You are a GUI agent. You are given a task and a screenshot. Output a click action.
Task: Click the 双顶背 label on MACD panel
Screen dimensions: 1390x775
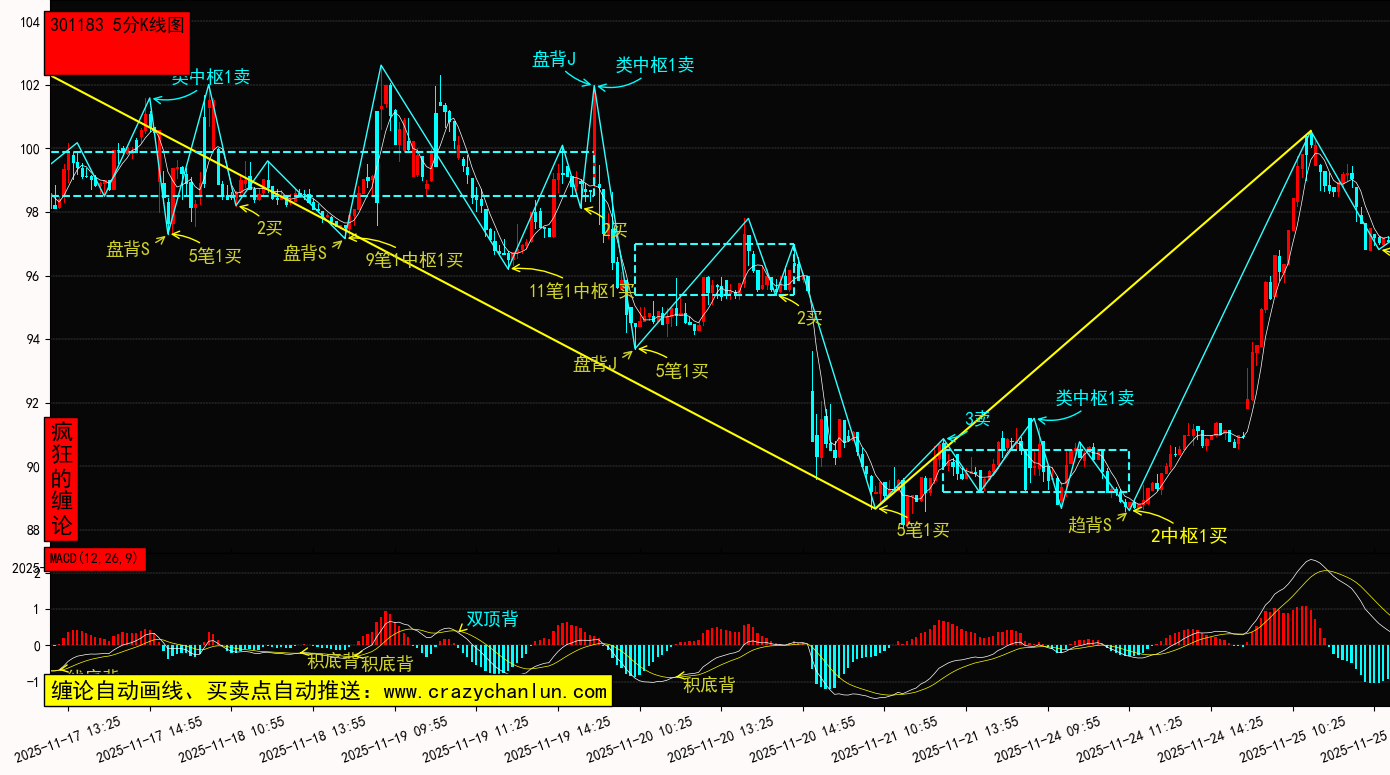(492, 619)
